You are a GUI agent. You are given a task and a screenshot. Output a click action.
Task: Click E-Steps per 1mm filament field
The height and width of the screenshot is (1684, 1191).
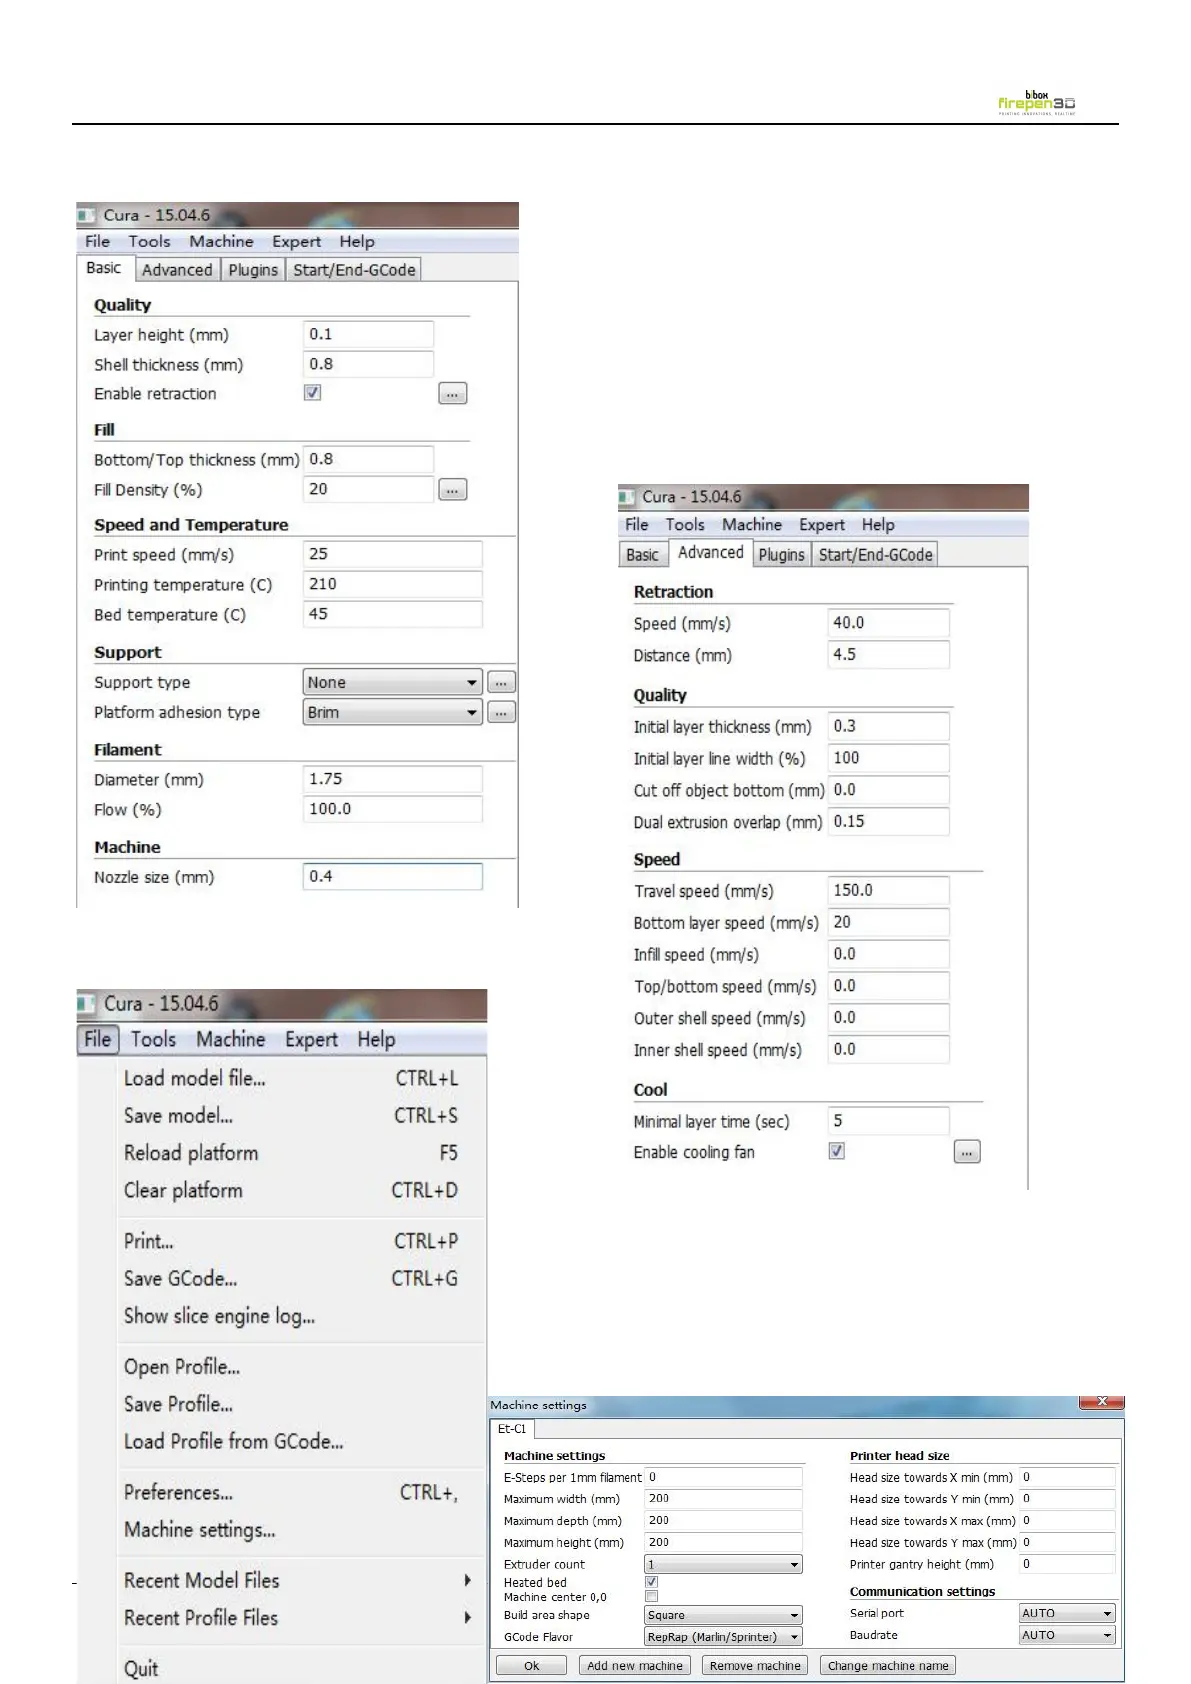click(723, 1477)
